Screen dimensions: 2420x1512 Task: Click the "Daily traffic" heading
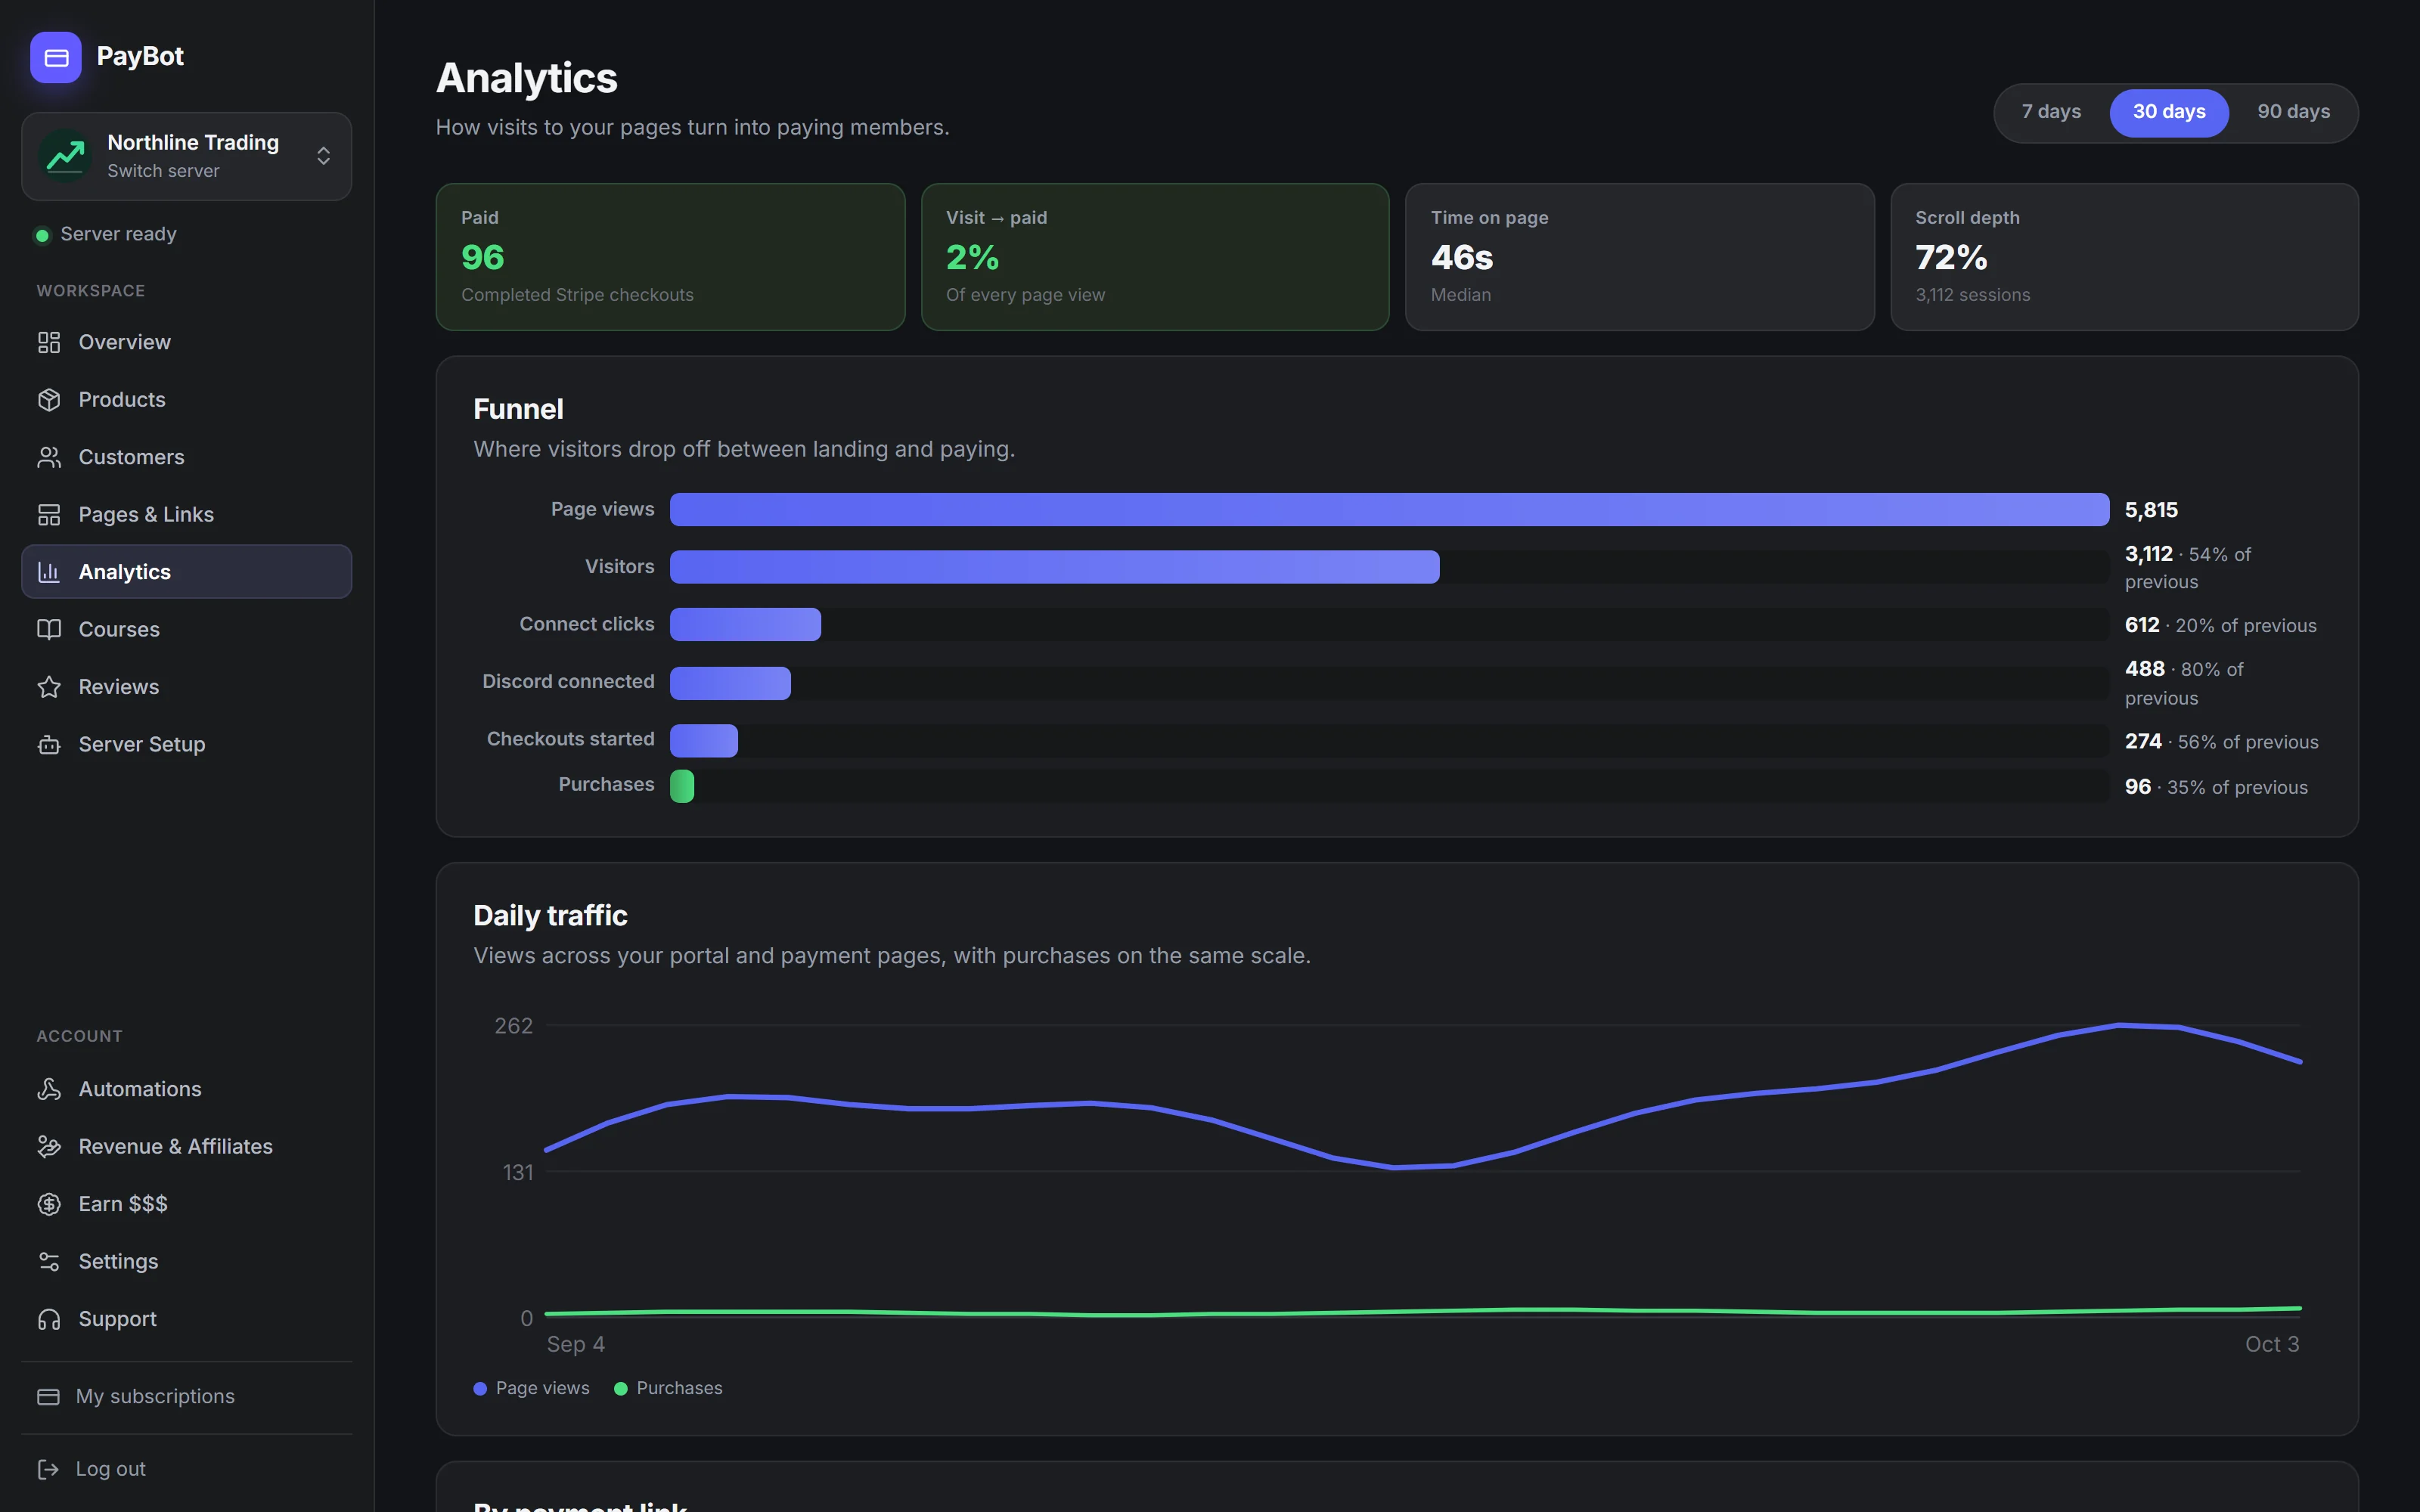550,916
